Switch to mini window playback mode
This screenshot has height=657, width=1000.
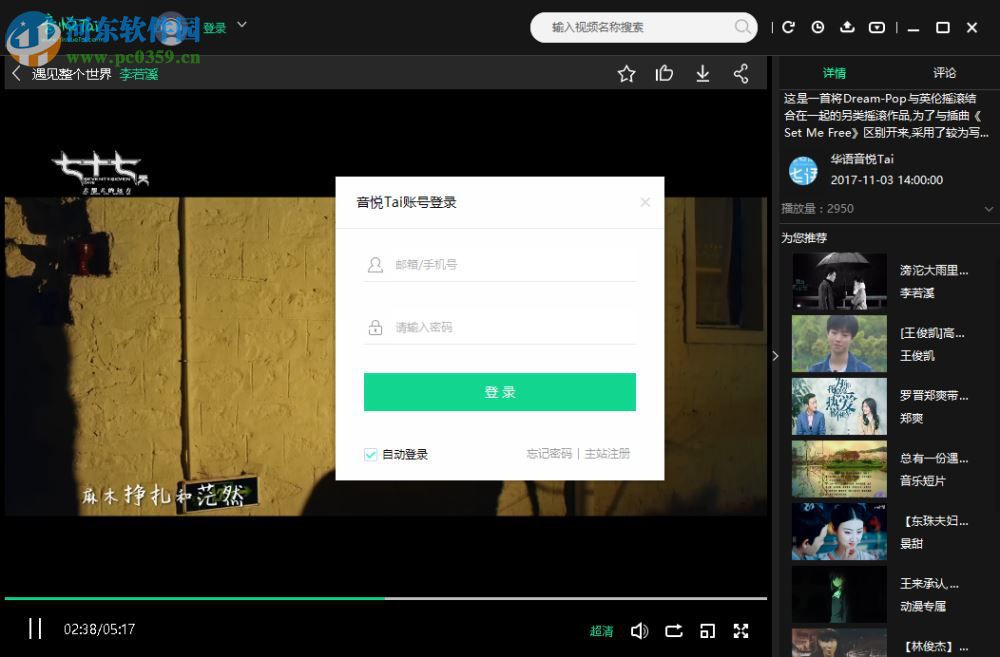click(707, 631)
